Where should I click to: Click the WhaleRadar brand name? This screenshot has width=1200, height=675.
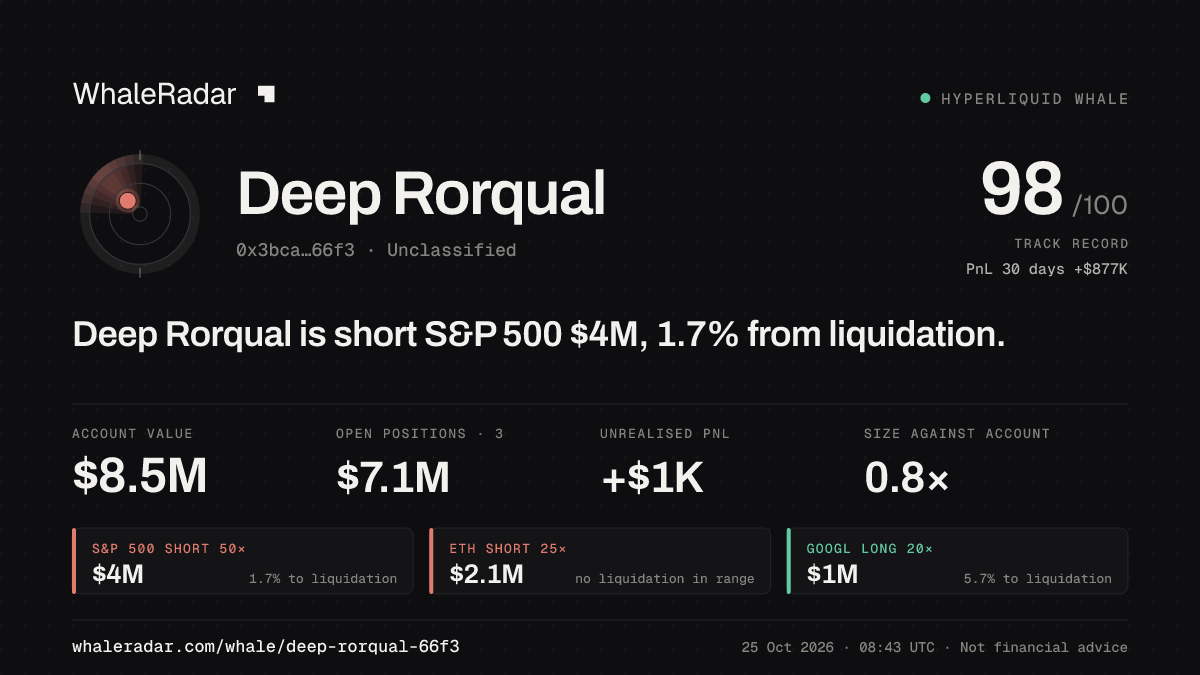tap(154, 94)
